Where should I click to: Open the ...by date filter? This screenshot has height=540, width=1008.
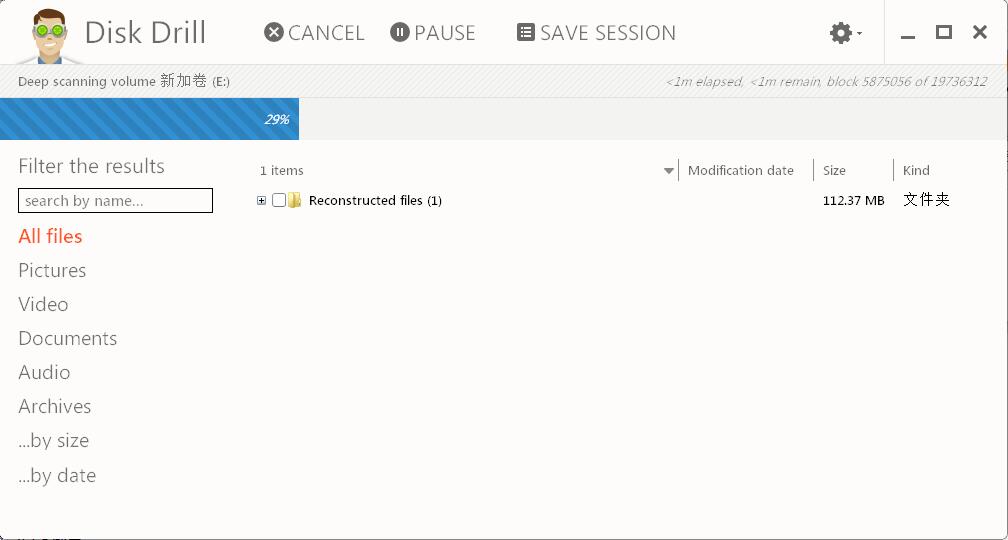[x=57, y=476]
